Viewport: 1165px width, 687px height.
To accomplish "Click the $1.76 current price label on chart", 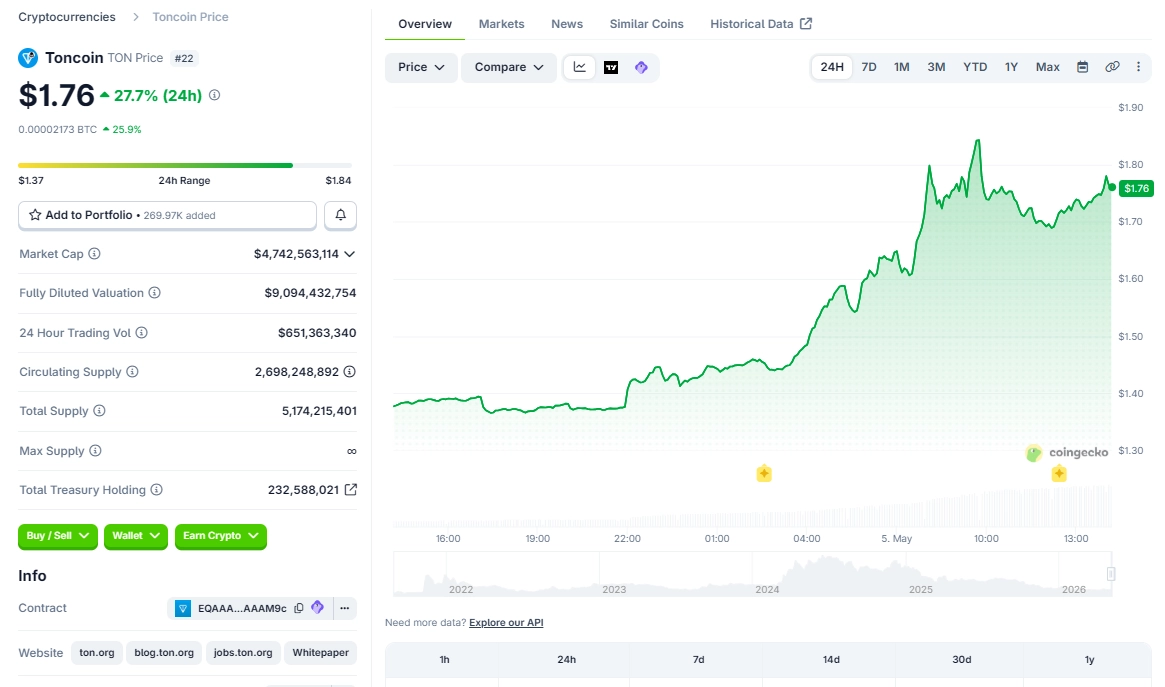I will click(1136, 188).
